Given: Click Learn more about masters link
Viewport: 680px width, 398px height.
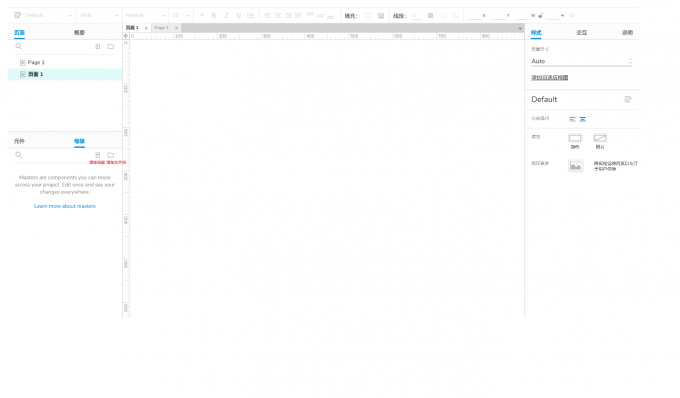Looking at the screenshot, I should (65, 206).
